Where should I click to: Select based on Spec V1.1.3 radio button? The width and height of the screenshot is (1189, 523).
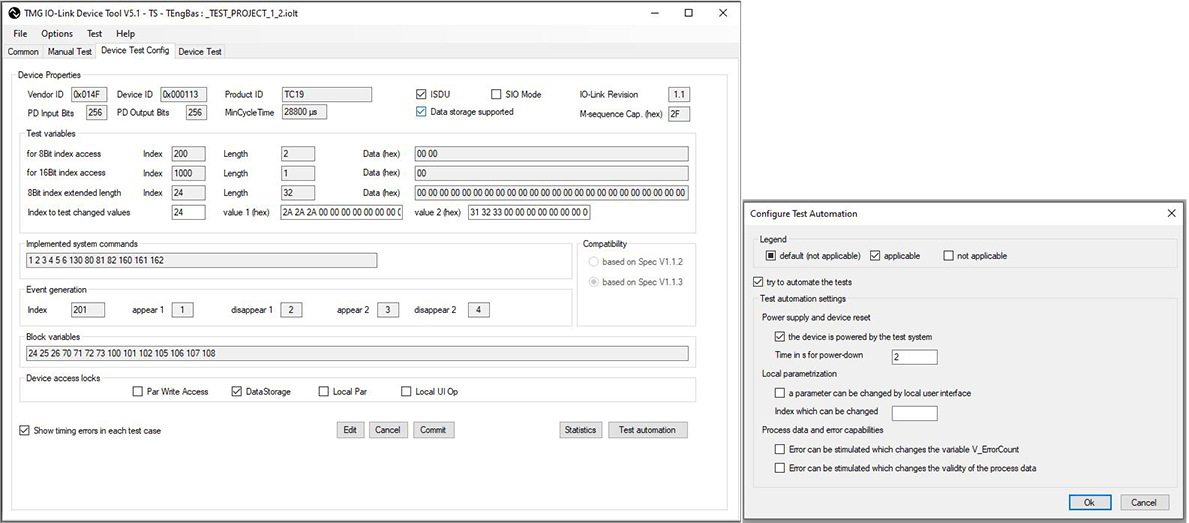tap(594, 282)
